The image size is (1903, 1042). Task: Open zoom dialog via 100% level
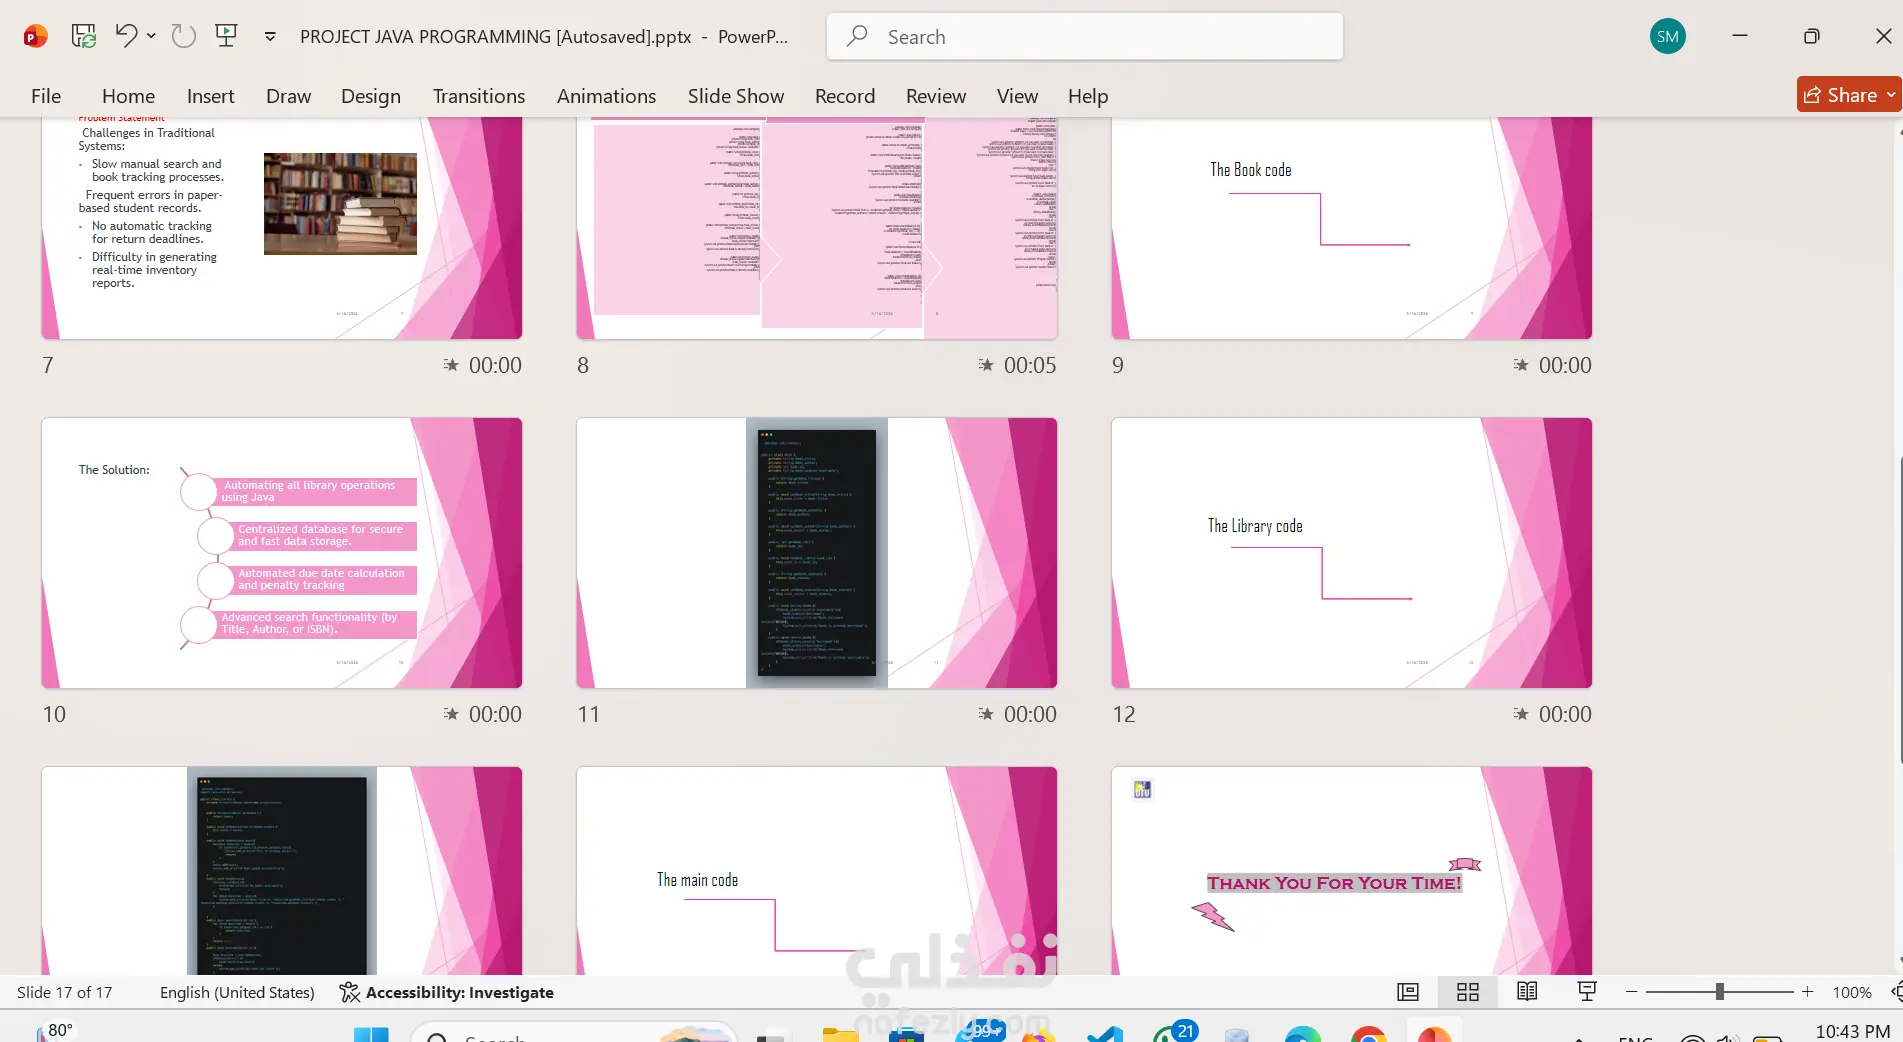1851,992
